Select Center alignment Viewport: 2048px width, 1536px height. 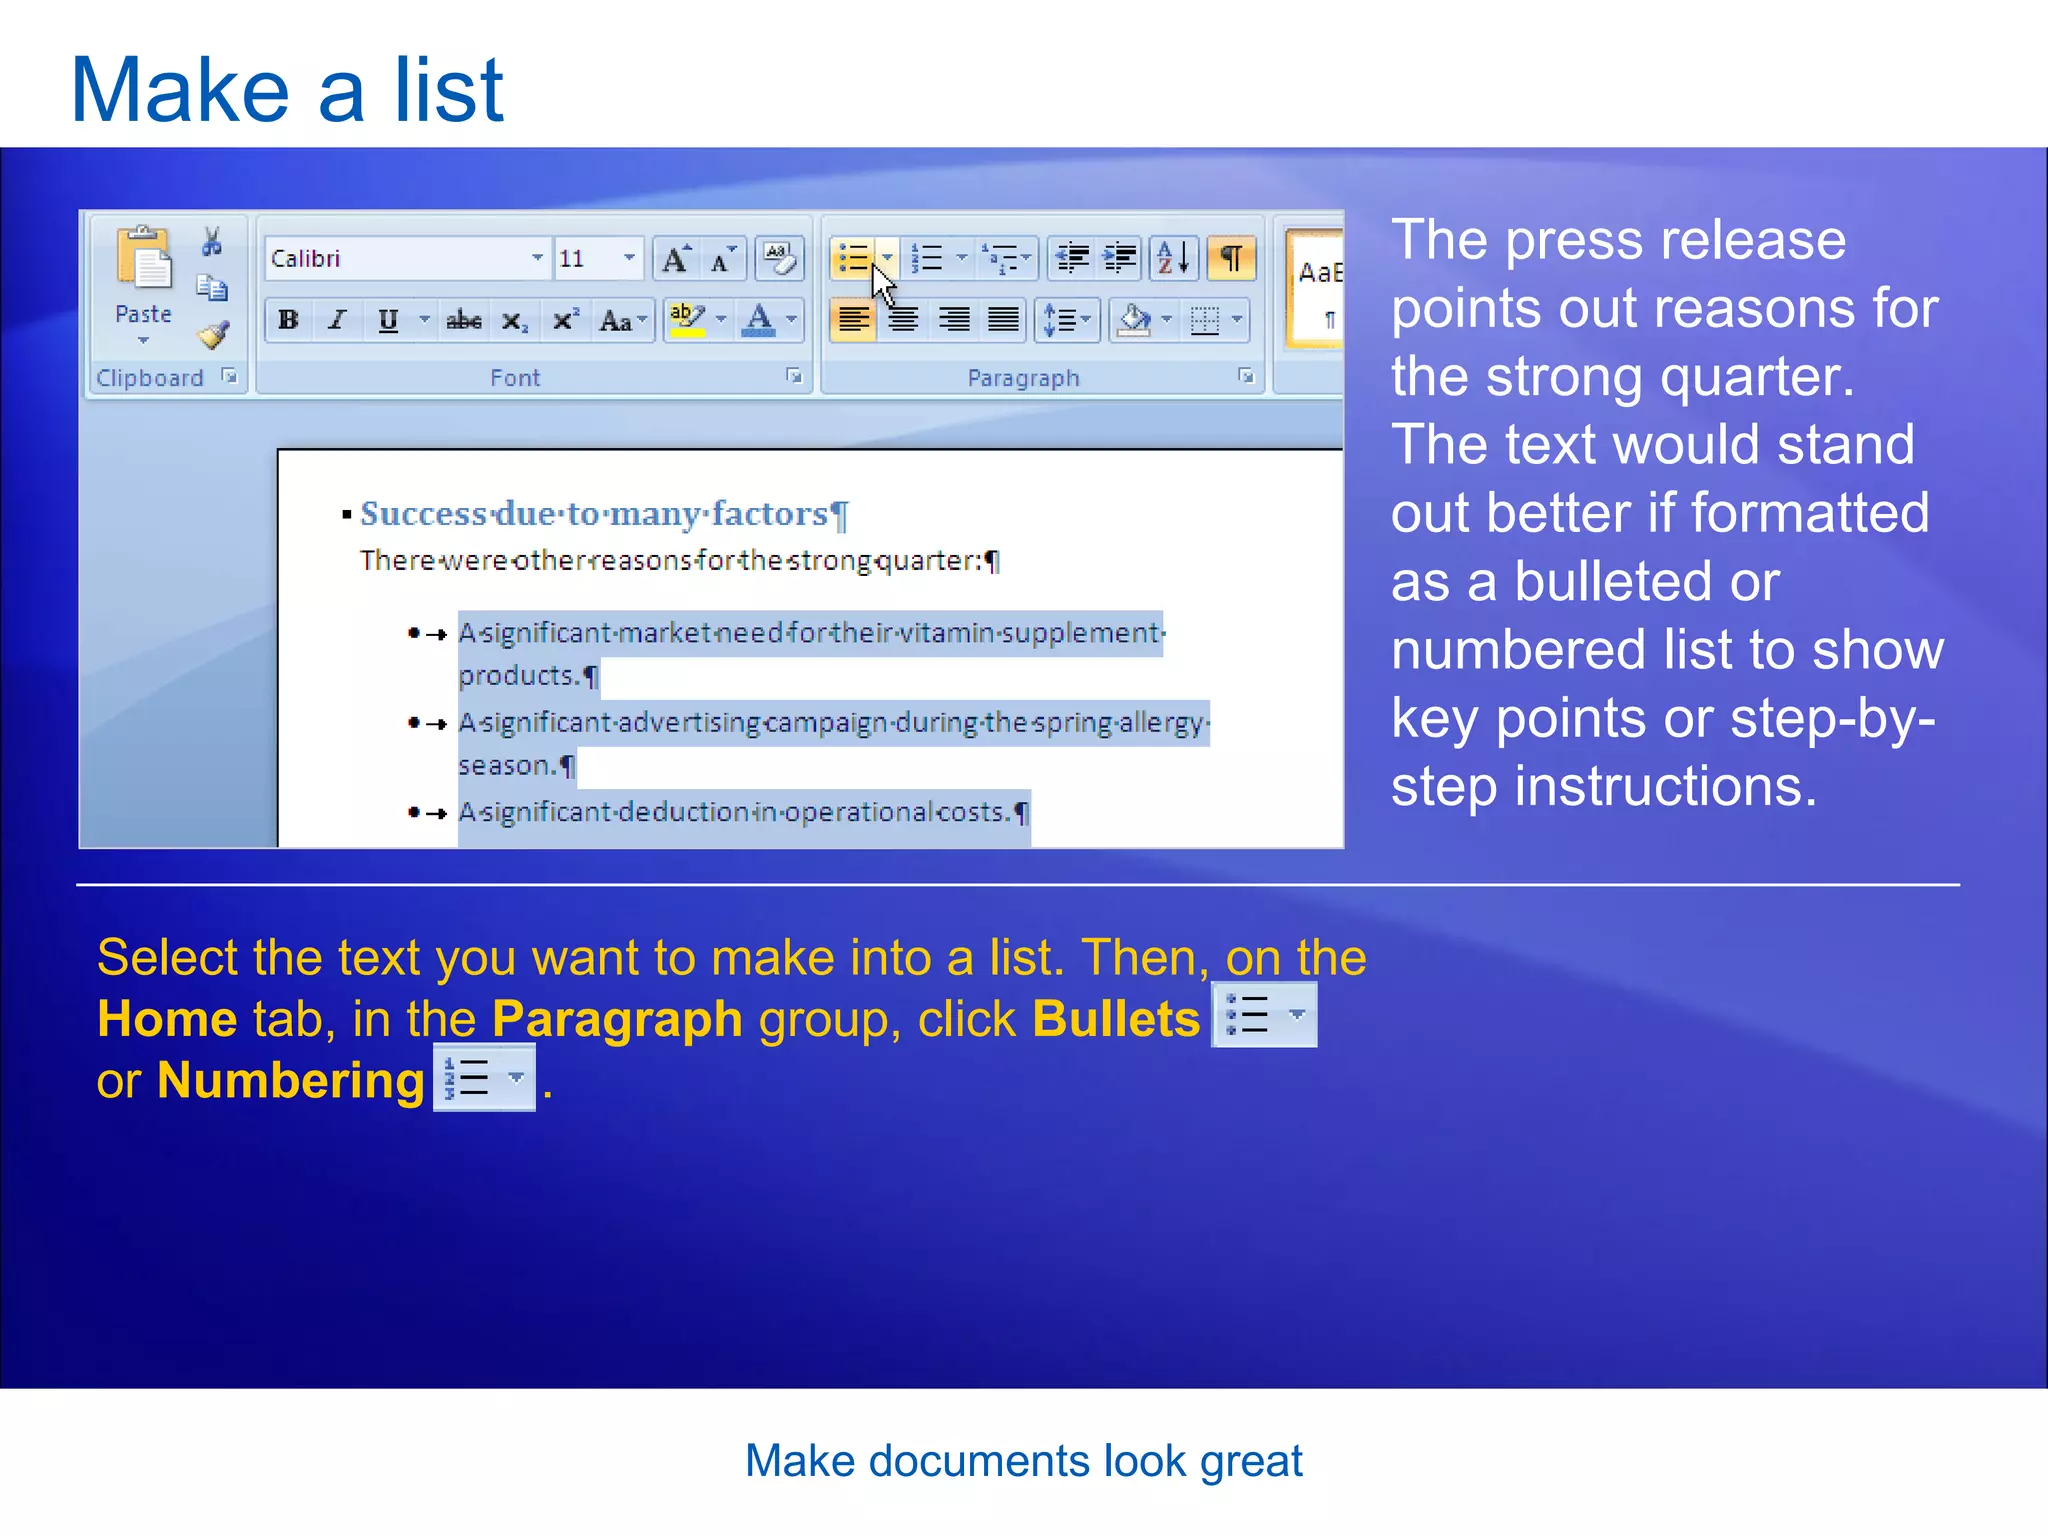tap(904, 320)
